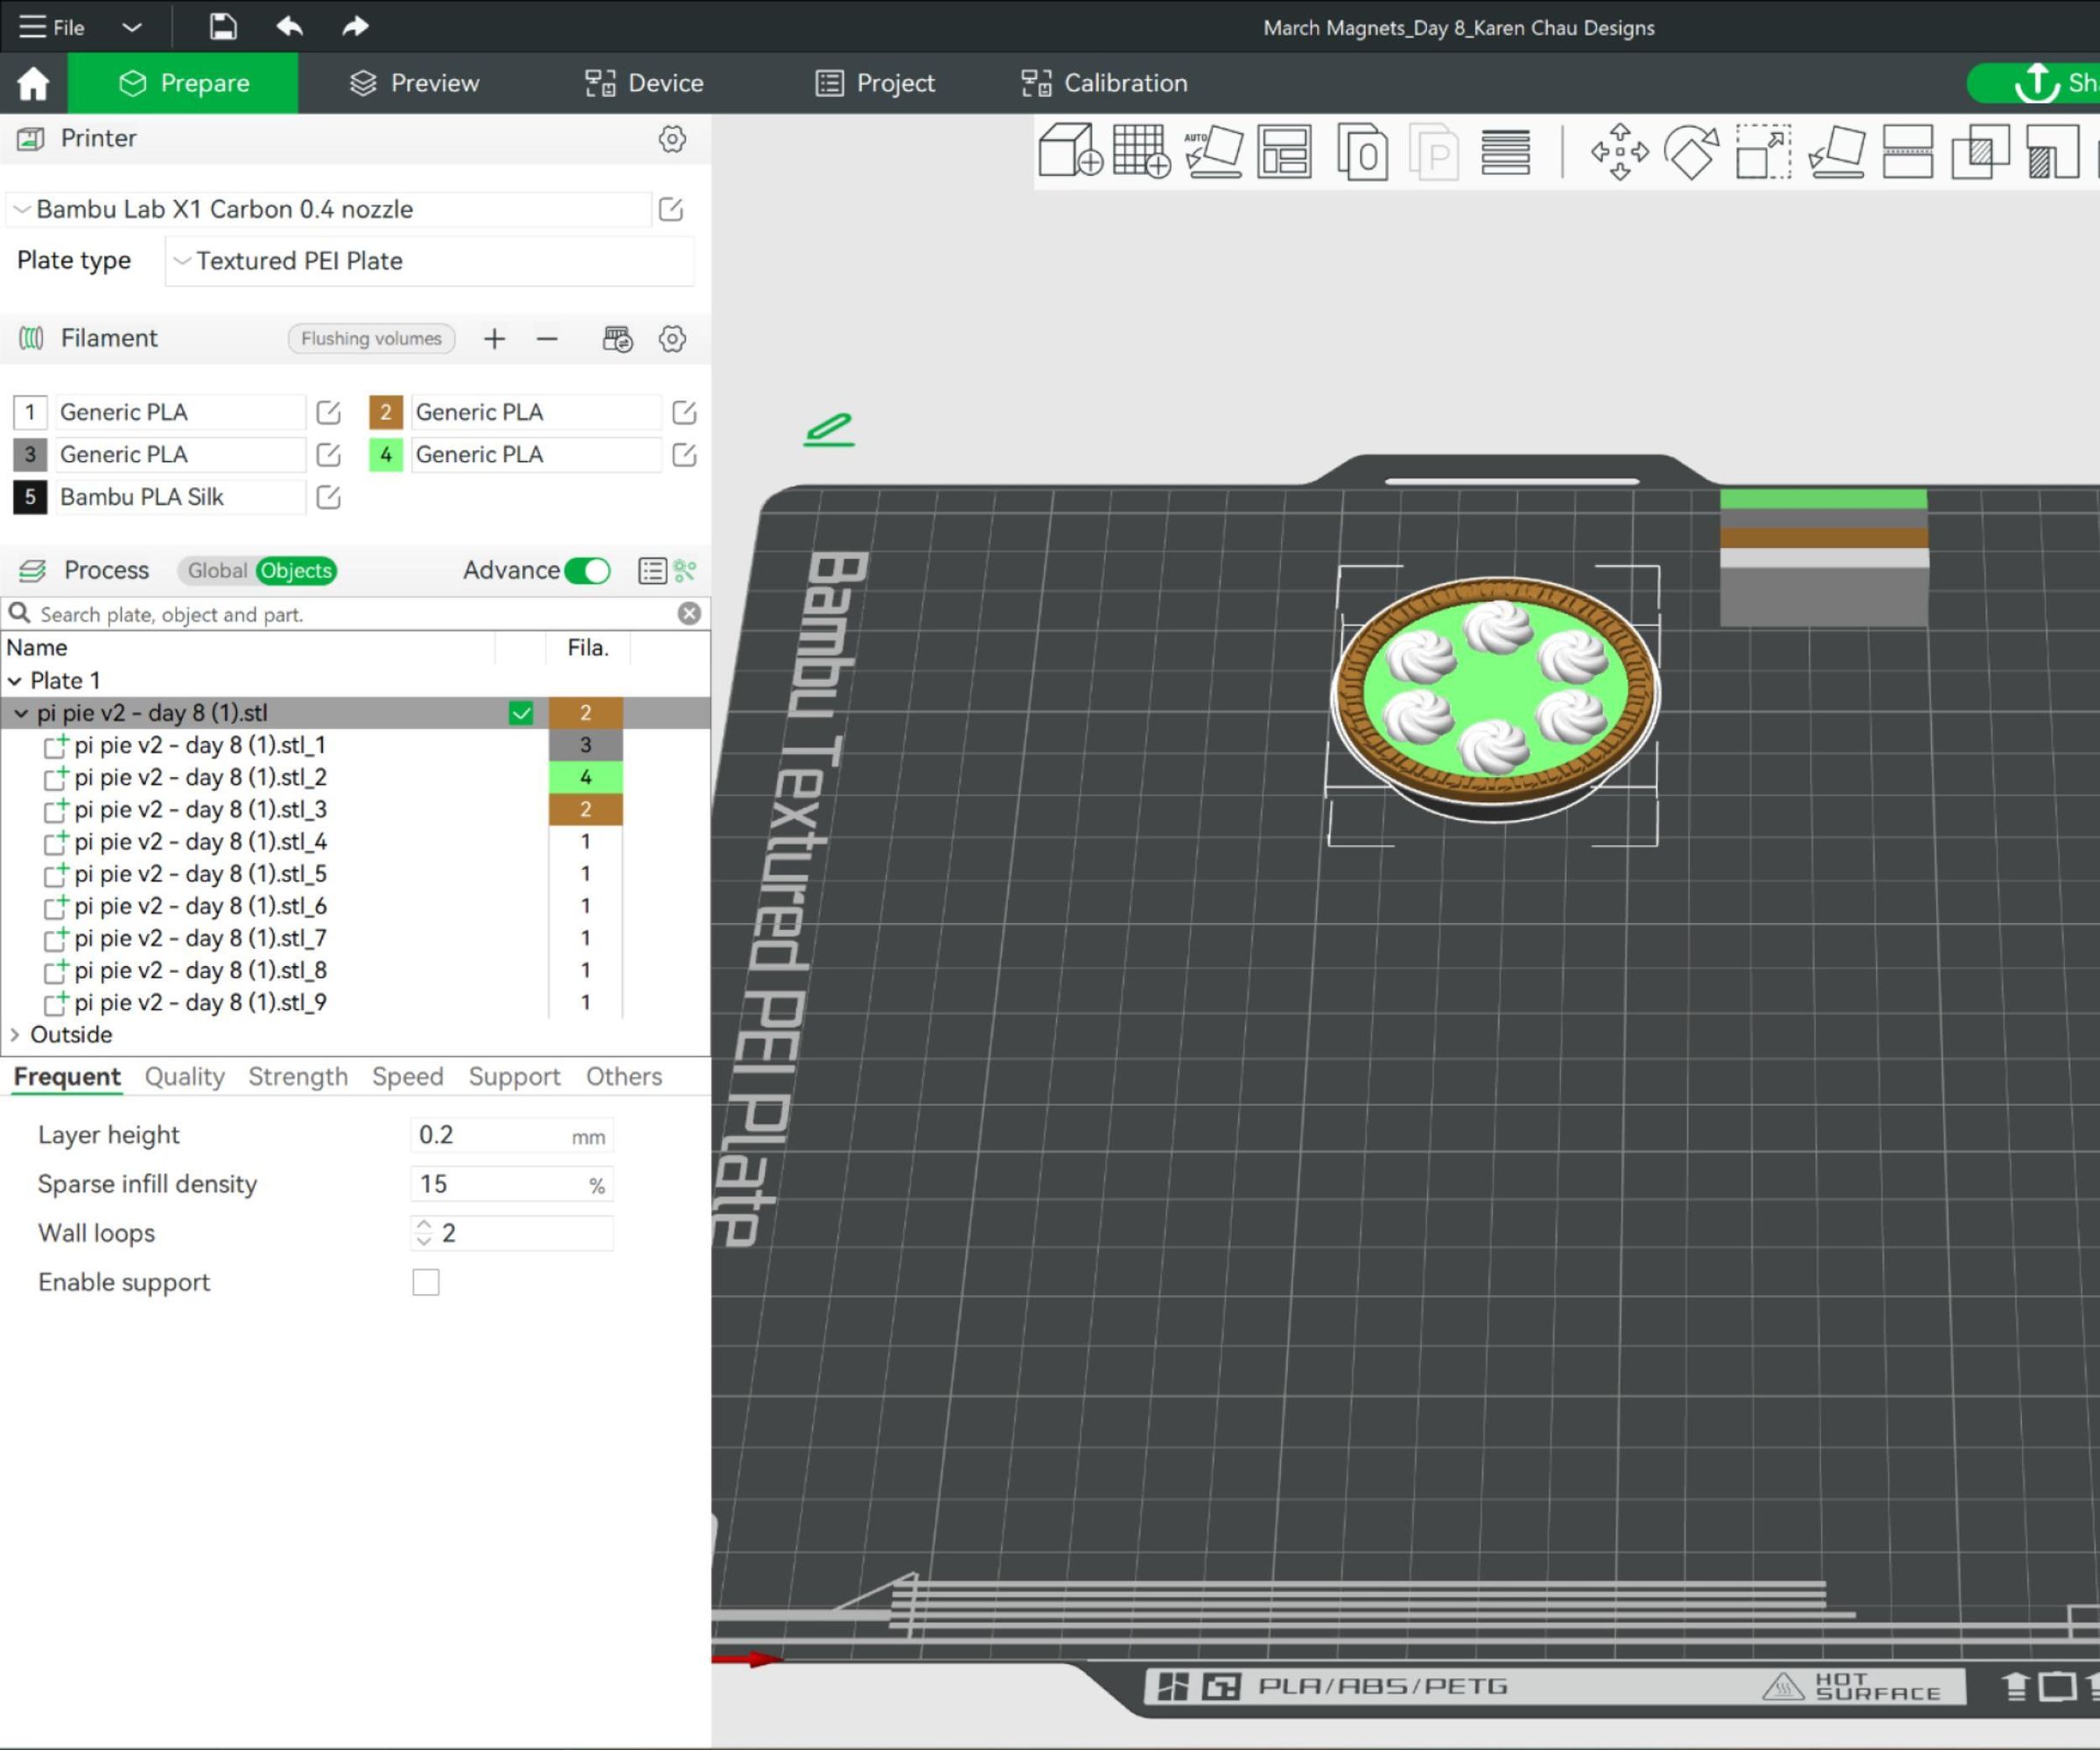Click the Auto orient icon

(1213, 151)
